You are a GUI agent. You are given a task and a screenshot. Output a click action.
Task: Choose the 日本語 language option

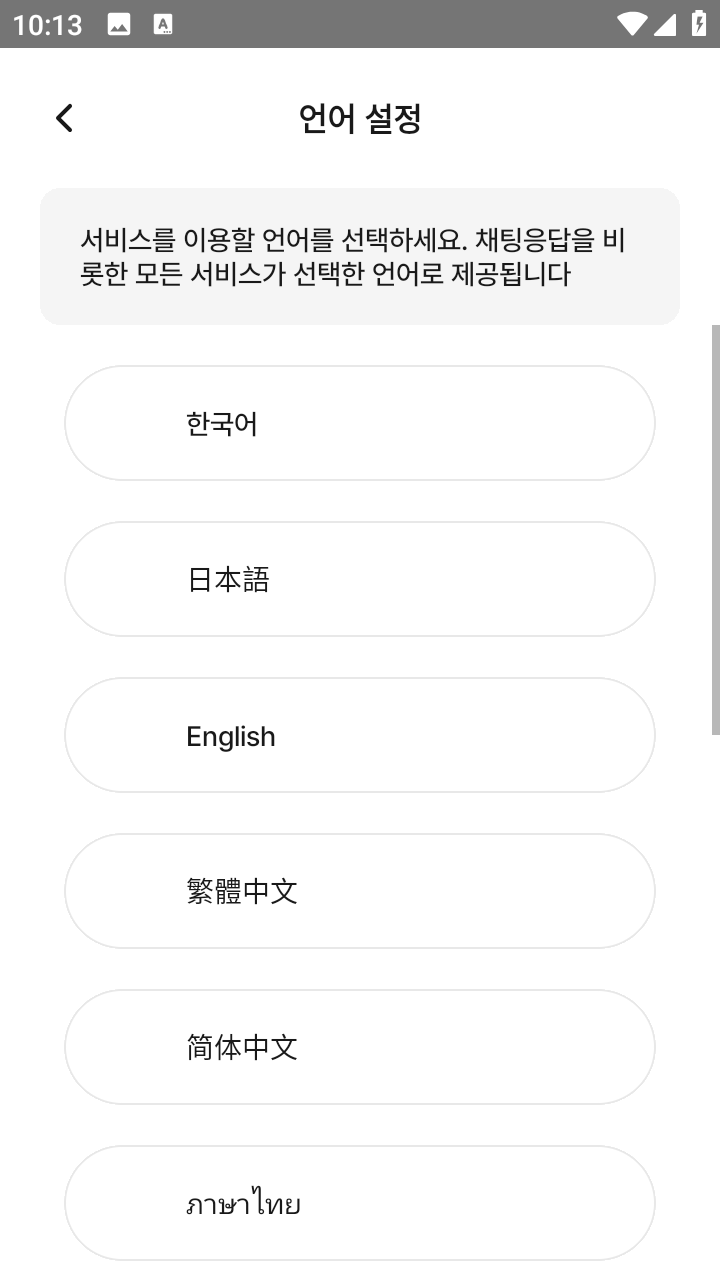point(360,579)
